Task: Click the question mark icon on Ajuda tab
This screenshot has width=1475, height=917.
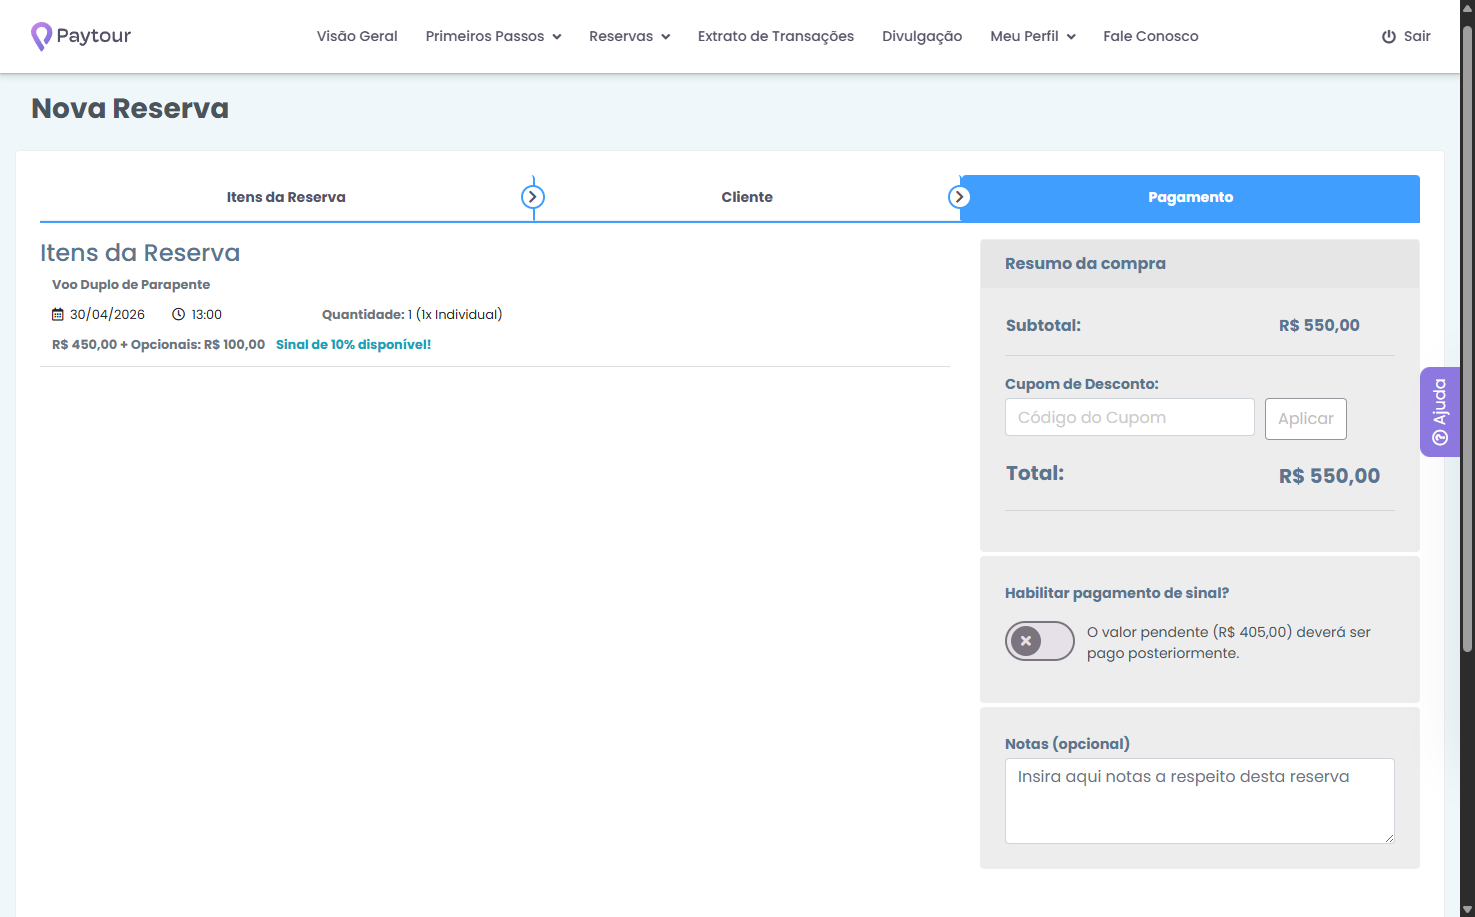Action: pos(1440,438)
